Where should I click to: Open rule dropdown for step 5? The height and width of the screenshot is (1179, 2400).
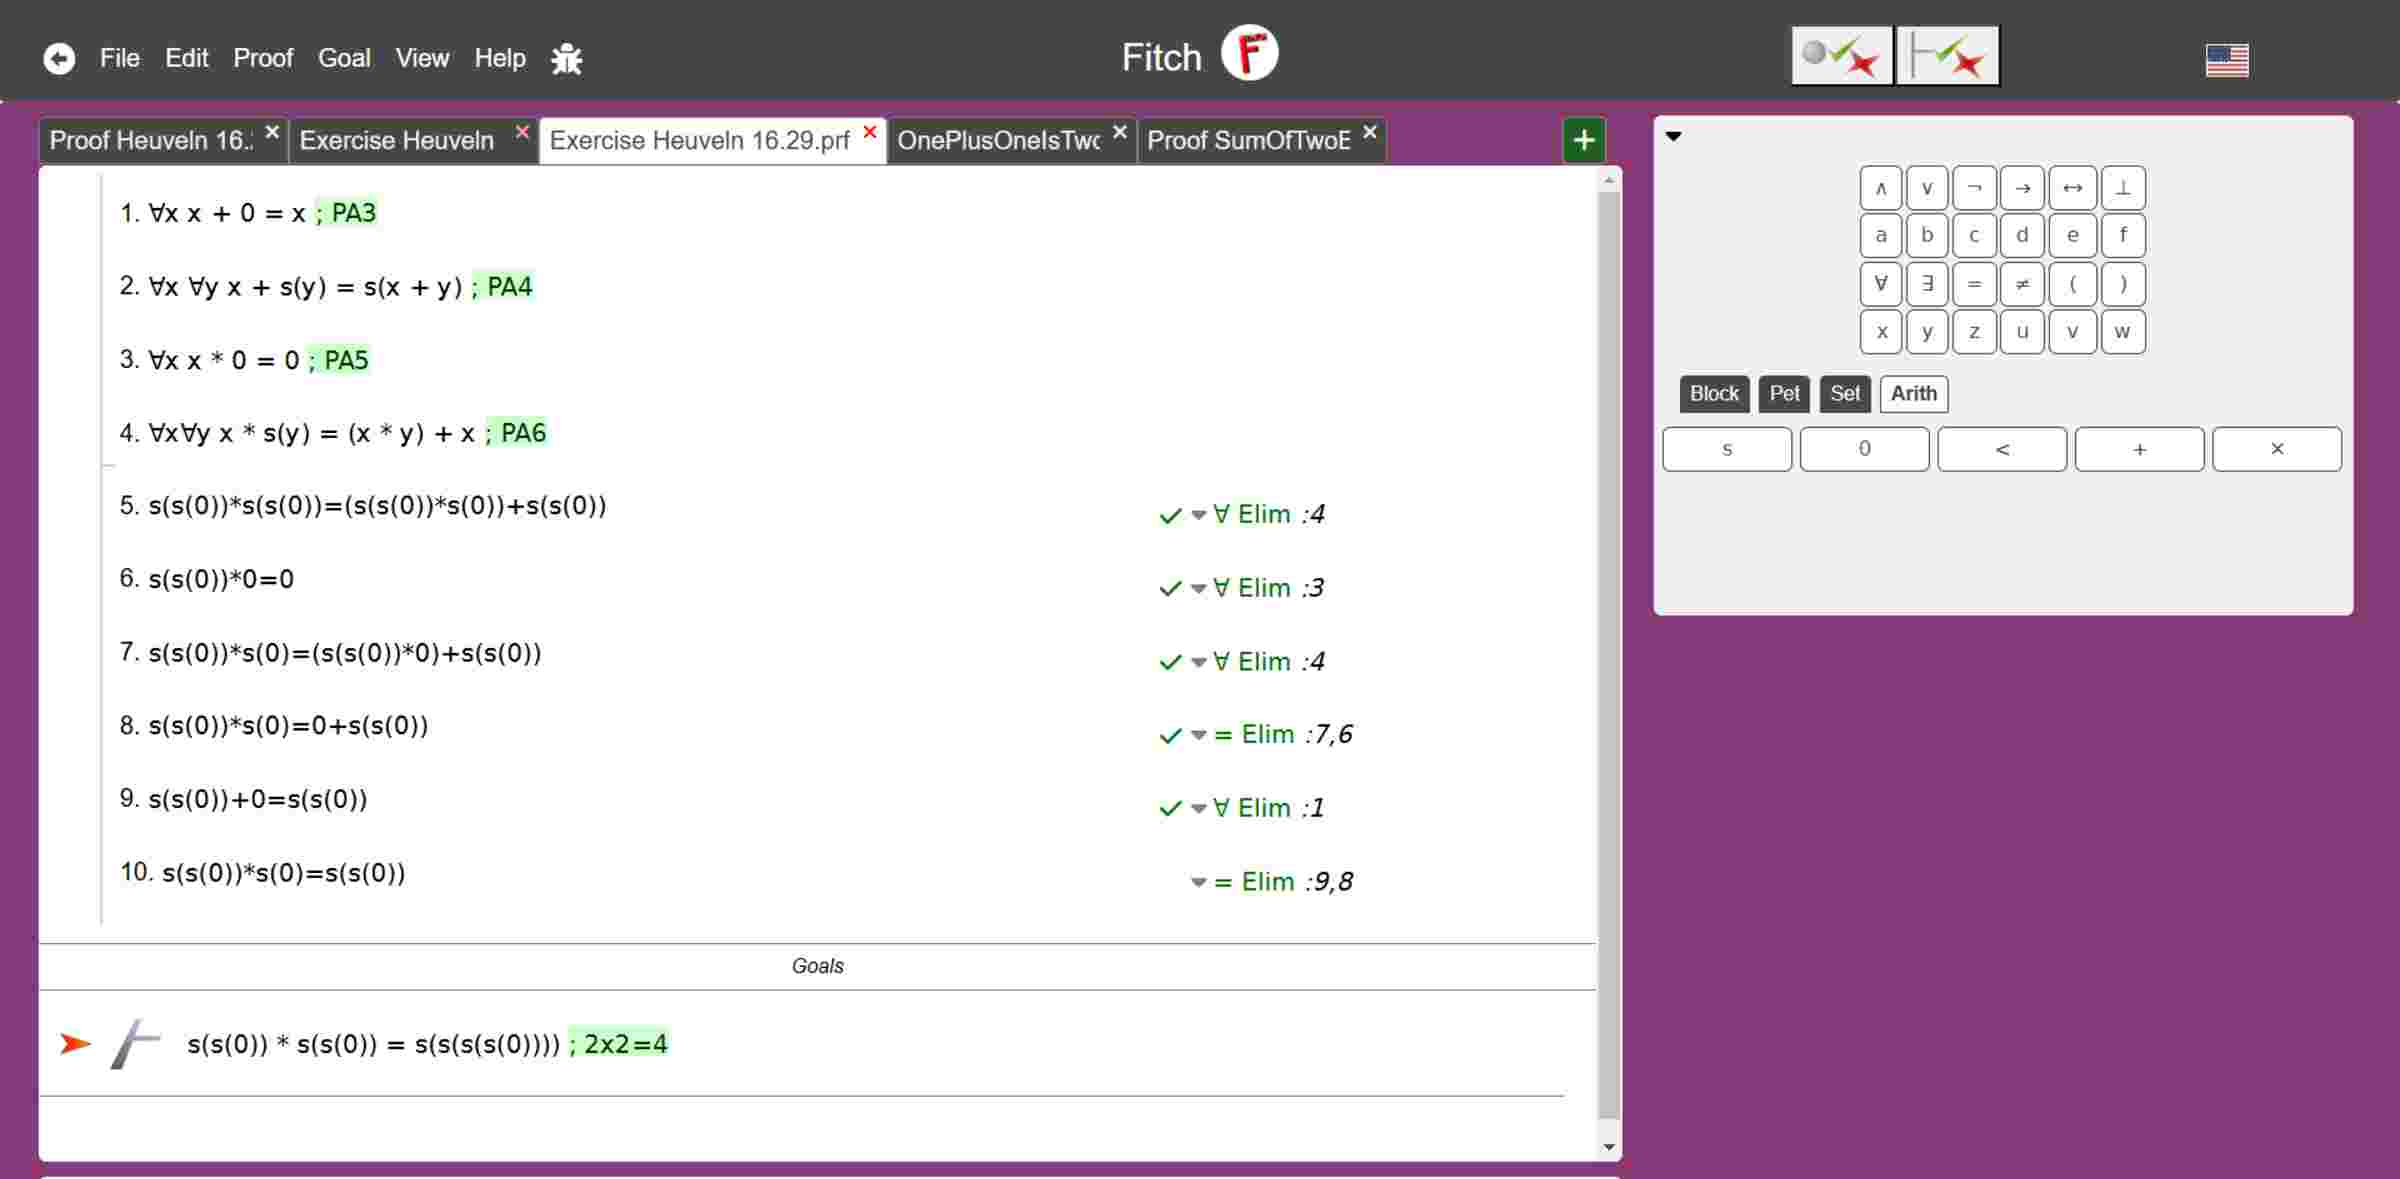pos(1198,515)
